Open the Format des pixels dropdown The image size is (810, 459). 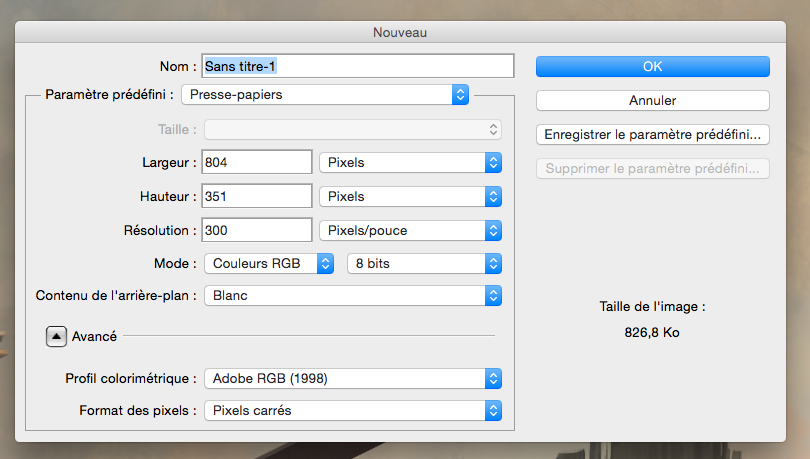tap(352, 411)
